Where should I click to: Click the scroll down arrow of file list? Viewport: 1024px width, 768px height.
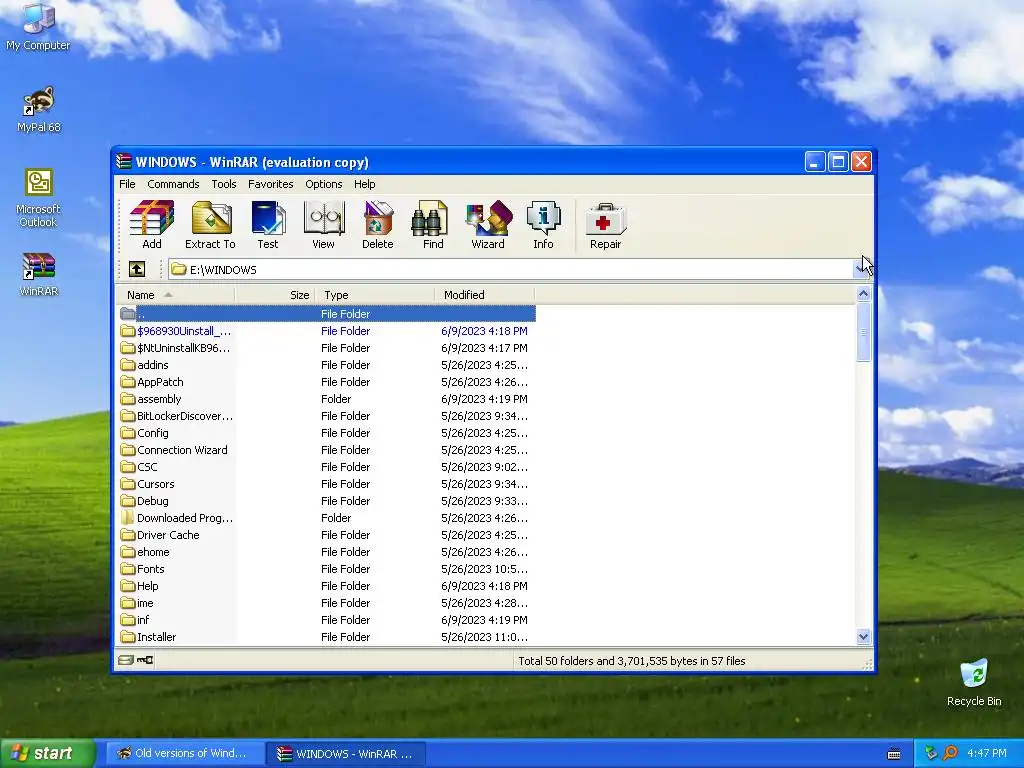click(x=863, y=637)
